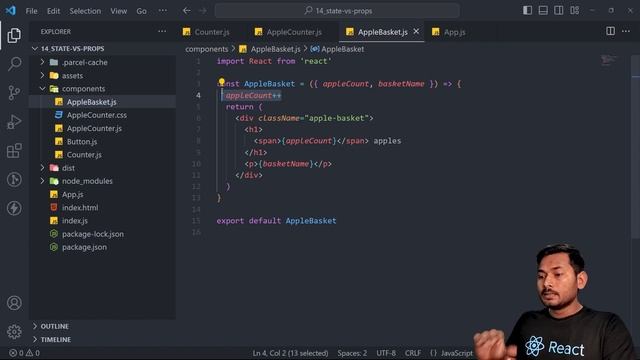Image resolution: width=640 pixels, height=360 pixels.
Task: Open Explorer Views and More Actions ellipsis
Action: pos(162,31)
